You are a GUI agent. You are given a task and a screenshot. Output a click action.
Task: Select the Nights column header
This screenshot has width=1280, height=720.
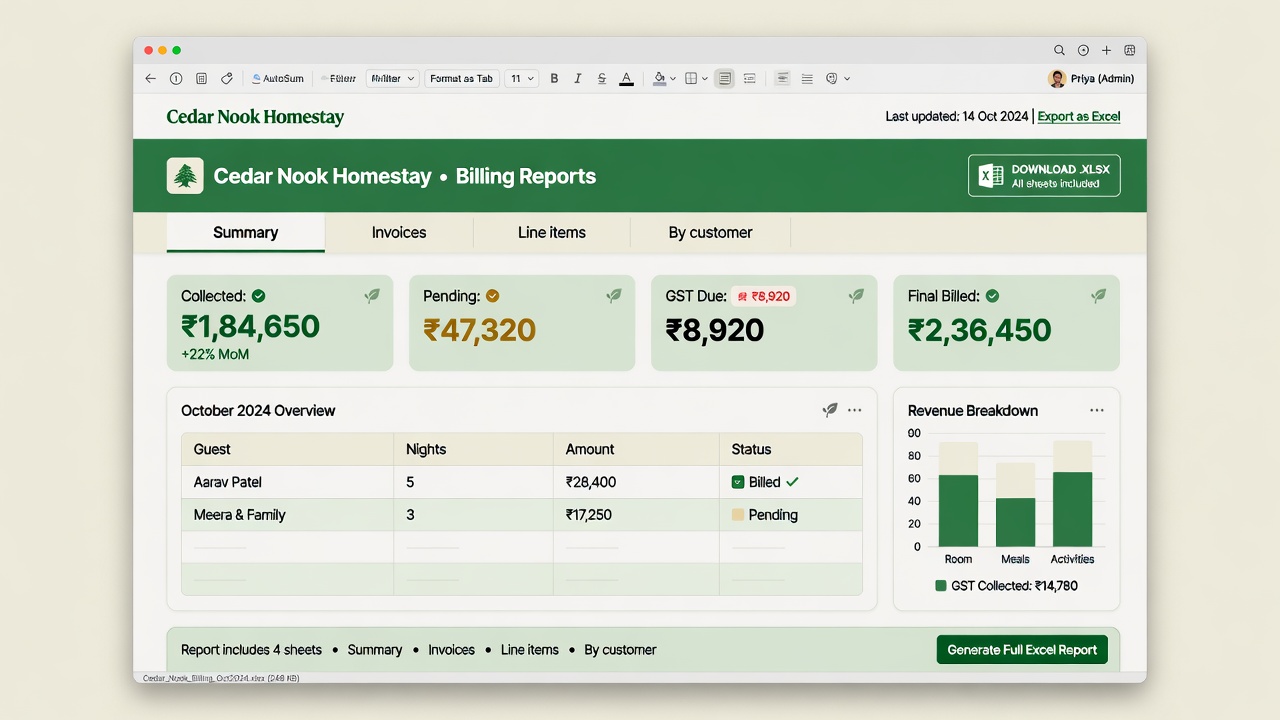(x=473, y=449)
